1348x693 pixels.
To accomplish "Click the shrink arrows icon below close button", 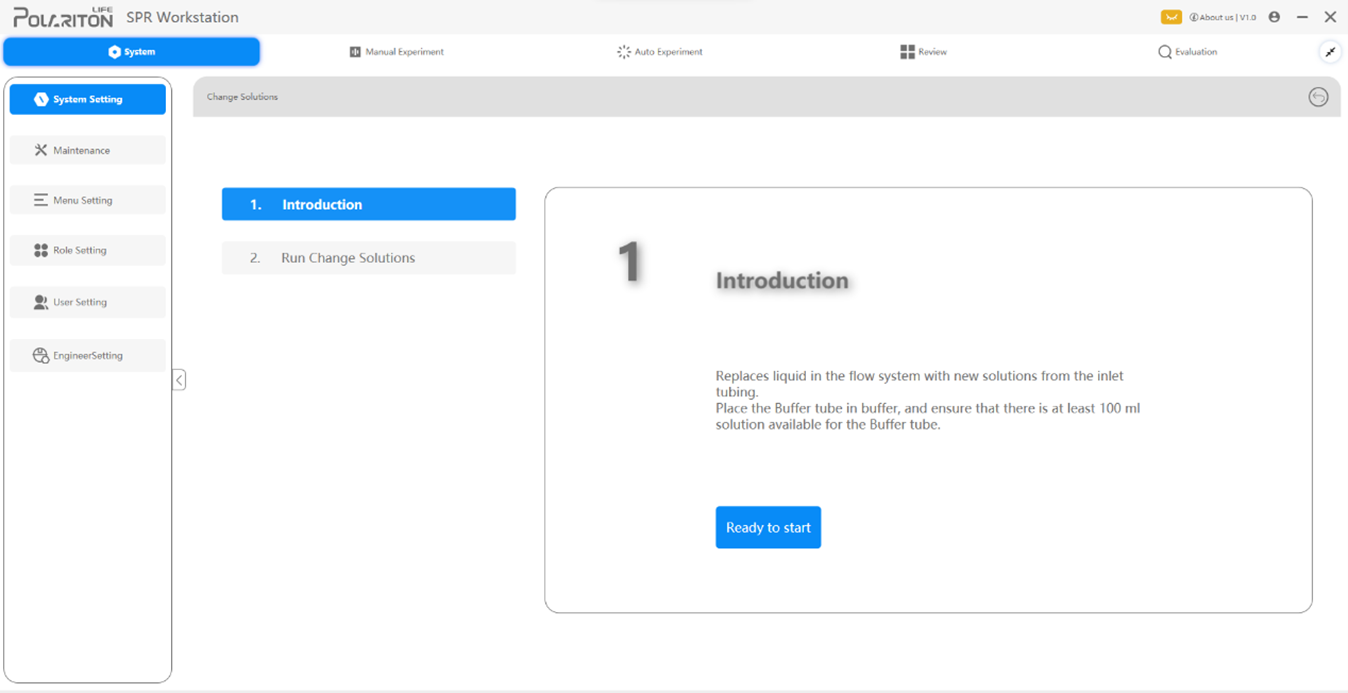I will point(1330,52).
